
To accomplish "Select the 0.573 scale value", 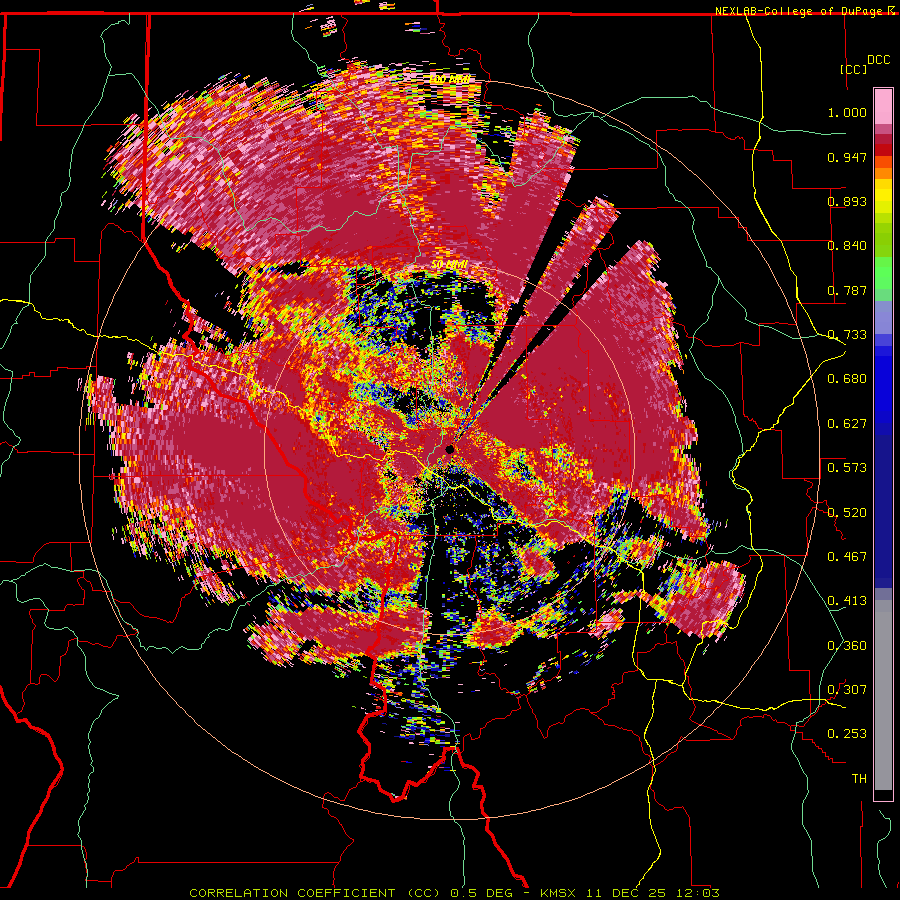I will (x=847, y=468).
